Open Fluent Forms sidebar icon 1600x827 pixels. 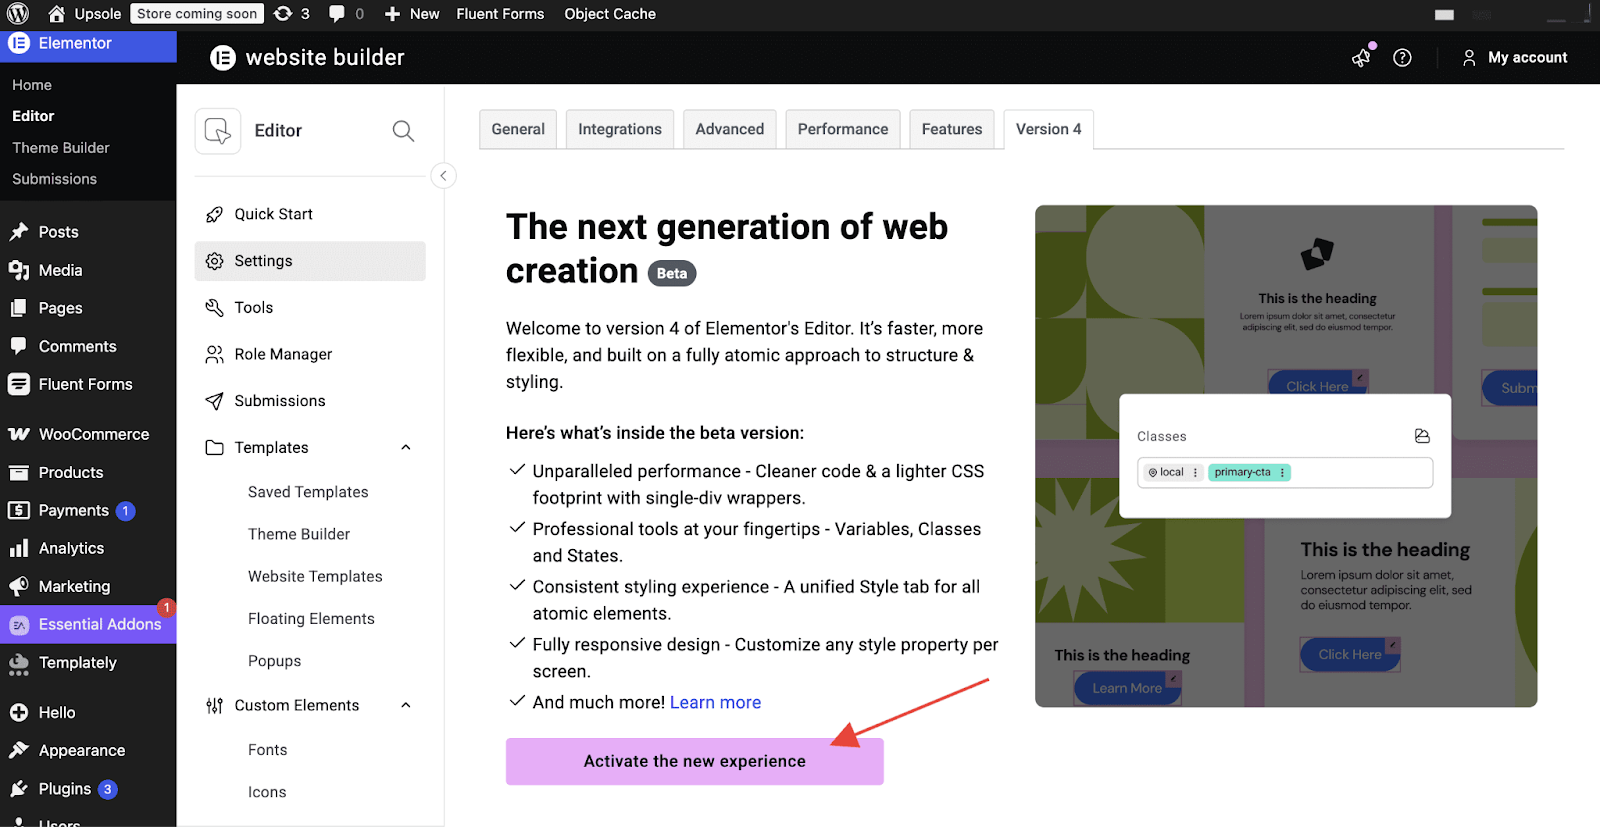tap(19, 384)
